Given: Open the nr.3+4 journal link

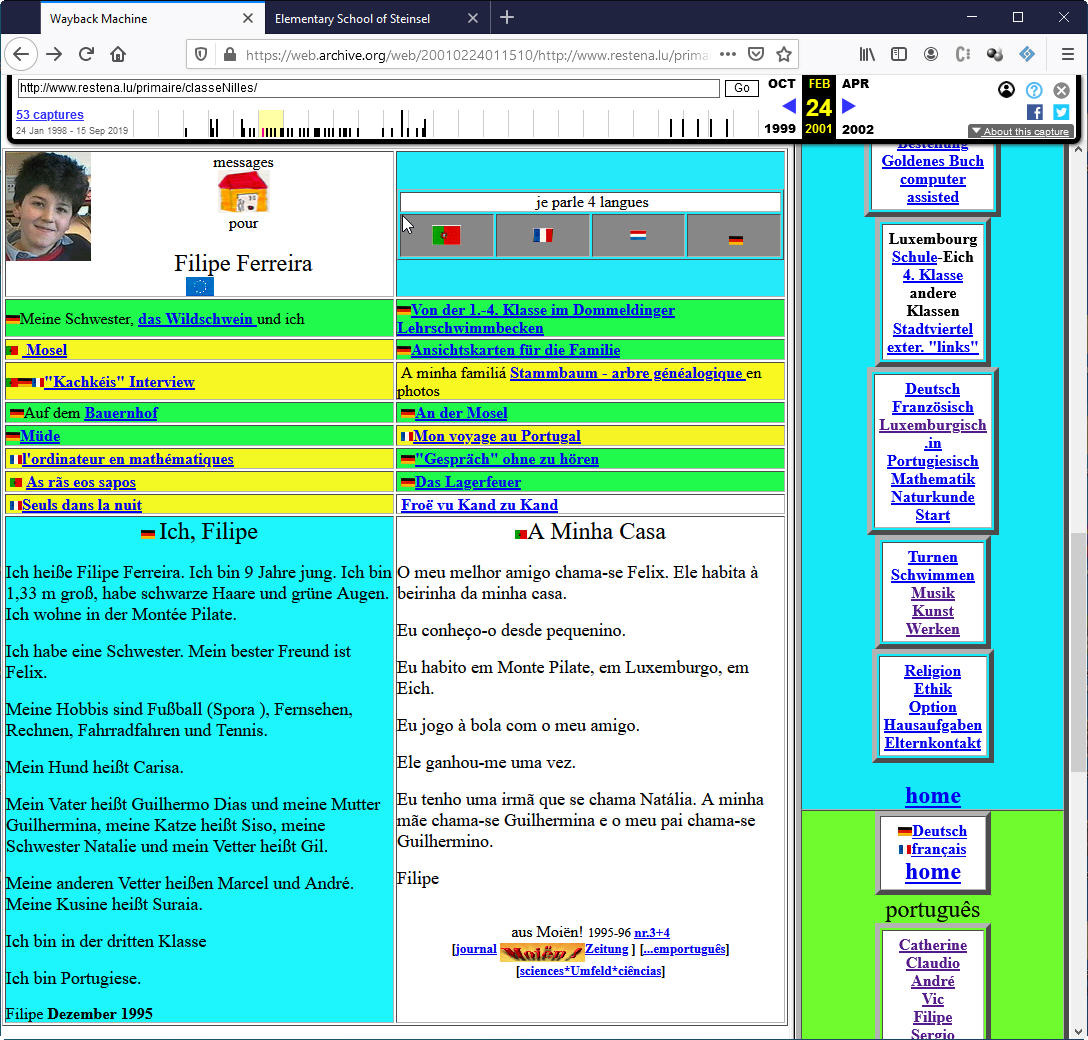Looking at the screenshot, I should point(652,932).
